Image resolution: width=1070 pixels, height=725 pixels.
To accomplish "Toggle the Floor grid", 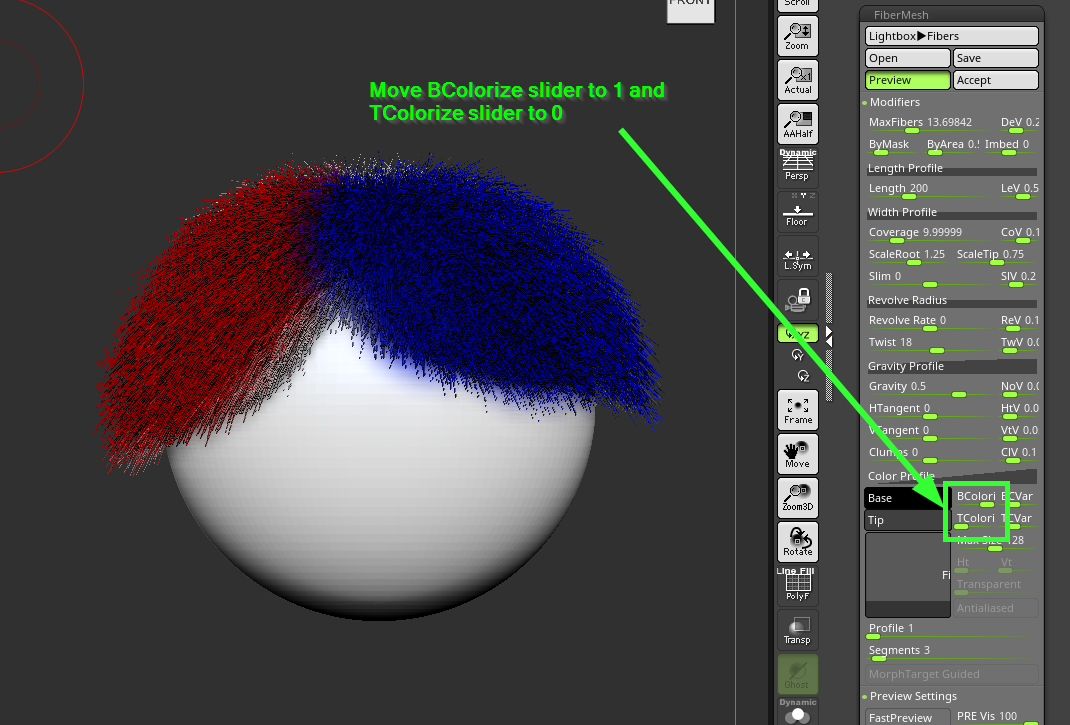I will (x=798, y=212).
